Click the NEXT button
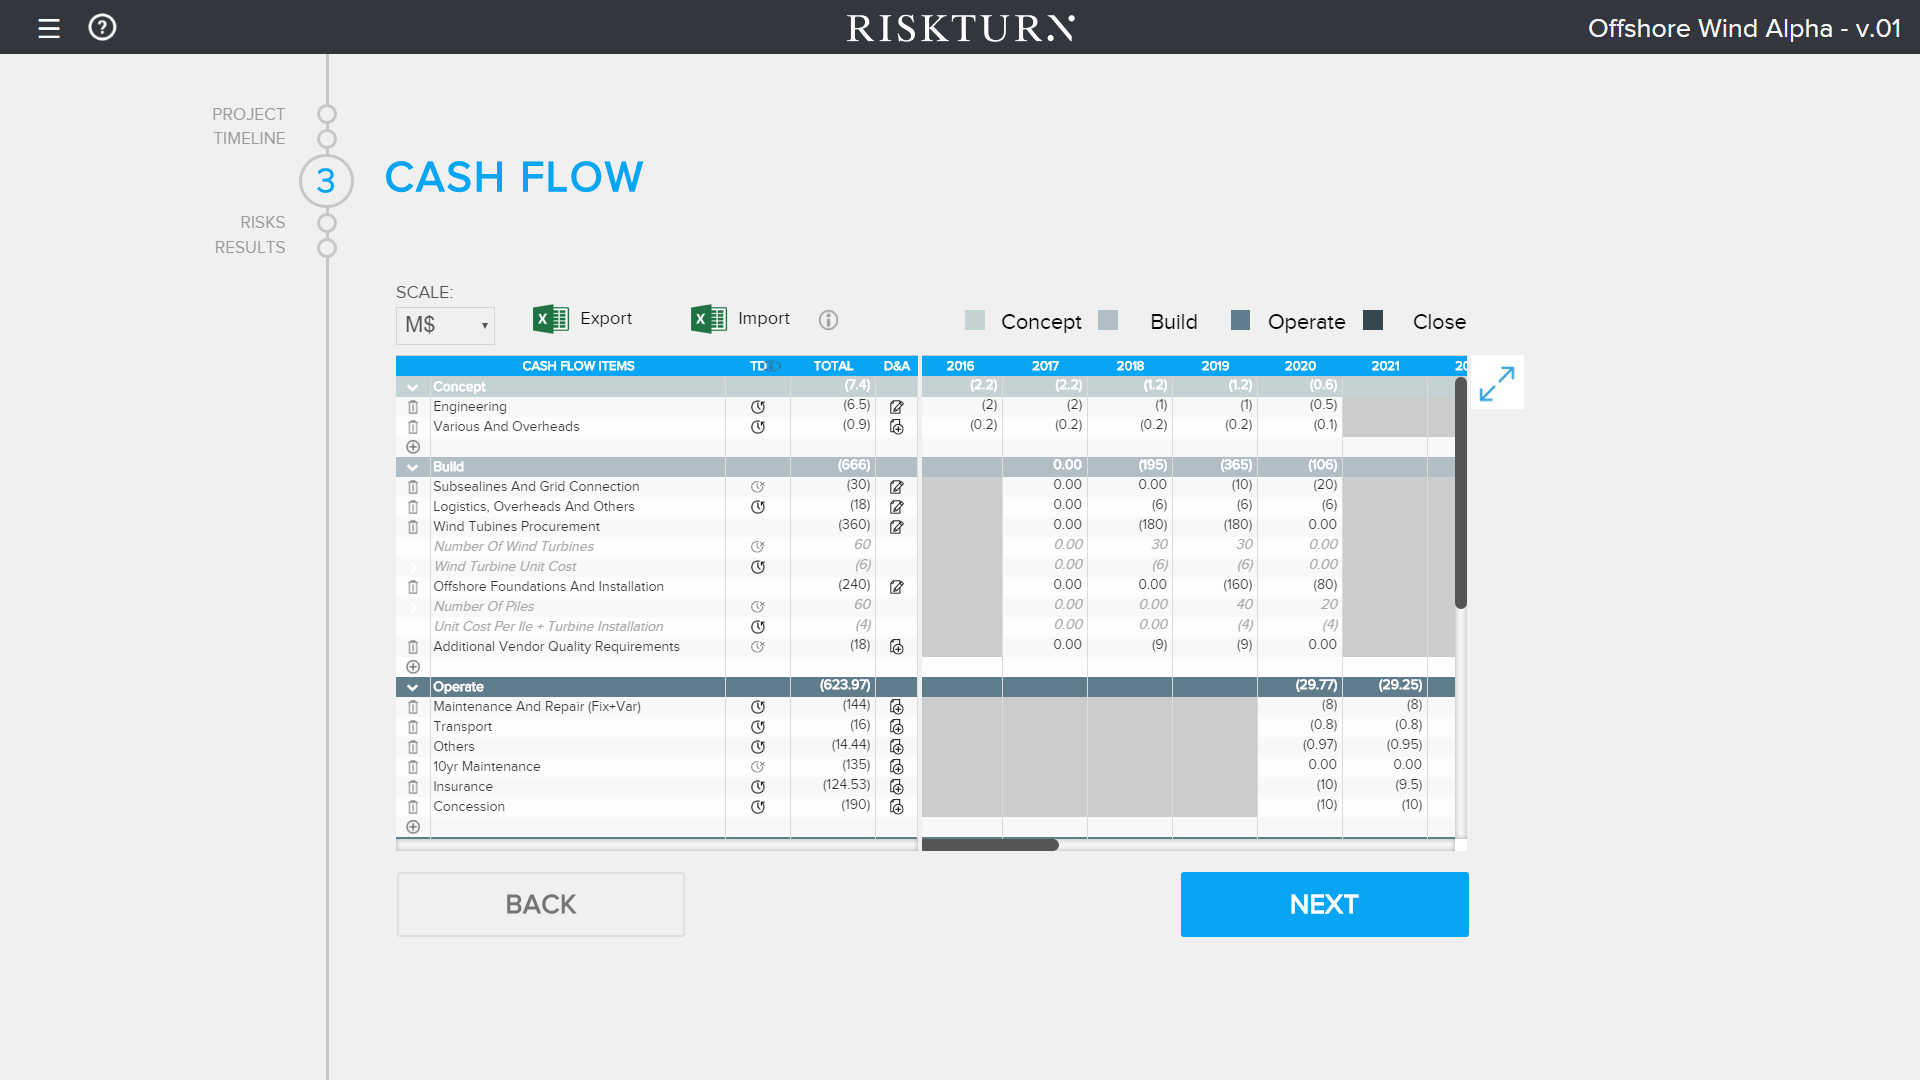Image resolution: width=1920 pixels, height=1080 pixels. (x=1324, y=904)
